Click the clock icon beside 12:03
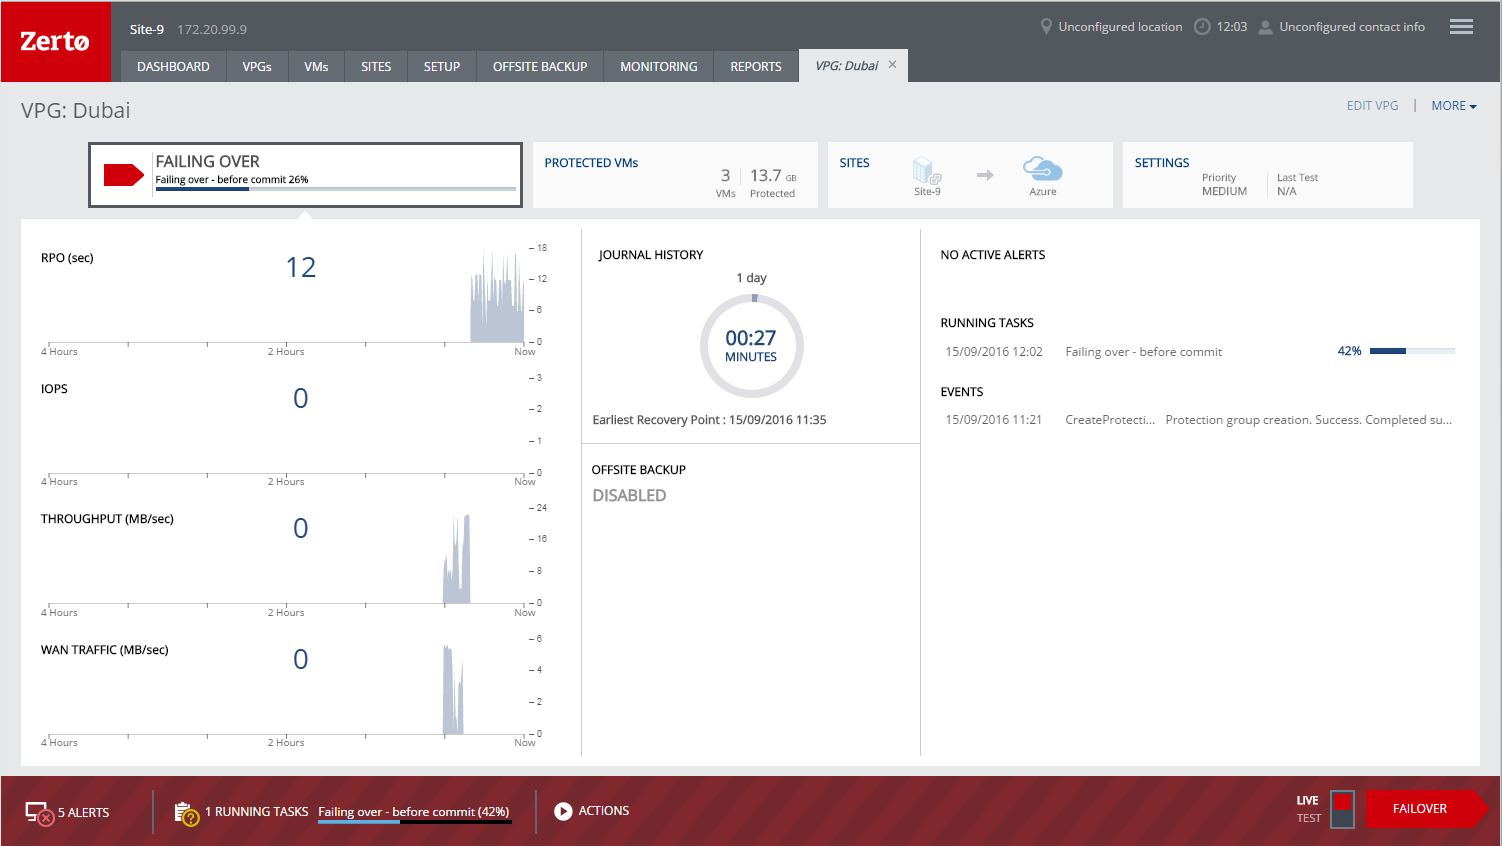The width and height of the screenshot is (1502, 846). pos(1202,27)
